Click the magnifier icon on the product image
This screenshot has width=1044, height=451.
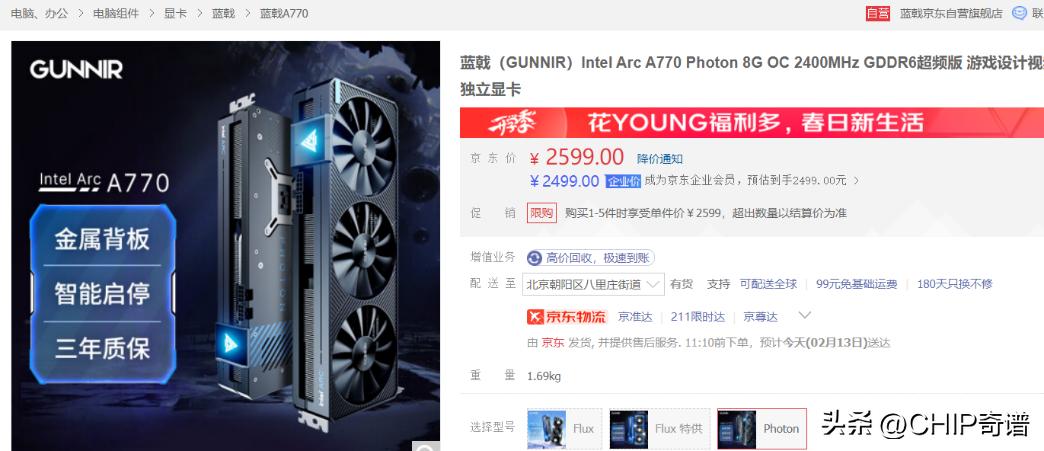click(x=425, y=446)
